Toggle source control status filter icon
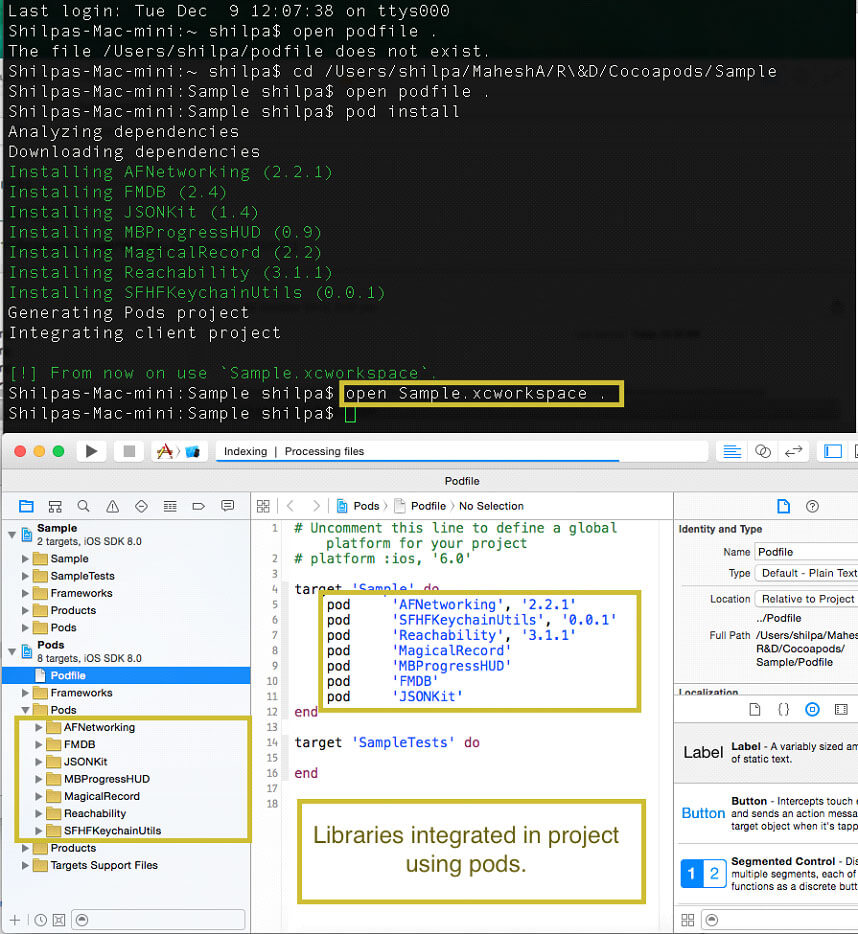The width and height of the screenshot is (858, 934). [x=59, y=920]
